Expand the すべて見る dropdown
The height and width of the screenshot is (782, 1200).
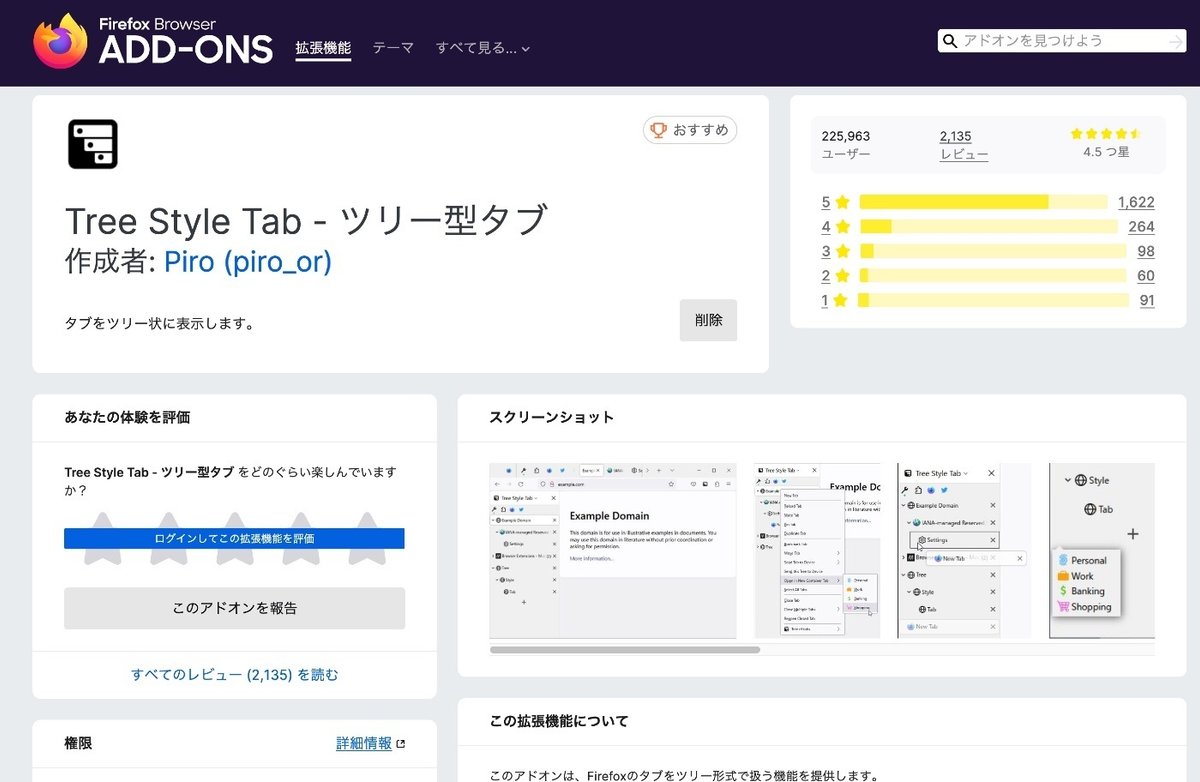coord(481,47)
